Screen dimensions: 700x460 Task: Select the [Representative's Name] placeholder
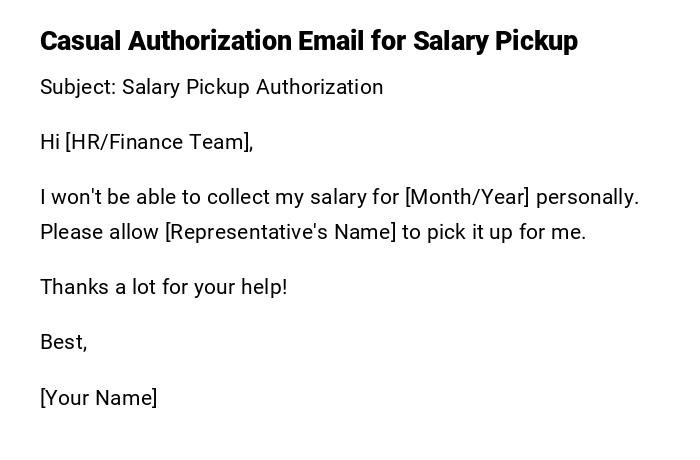280,232
